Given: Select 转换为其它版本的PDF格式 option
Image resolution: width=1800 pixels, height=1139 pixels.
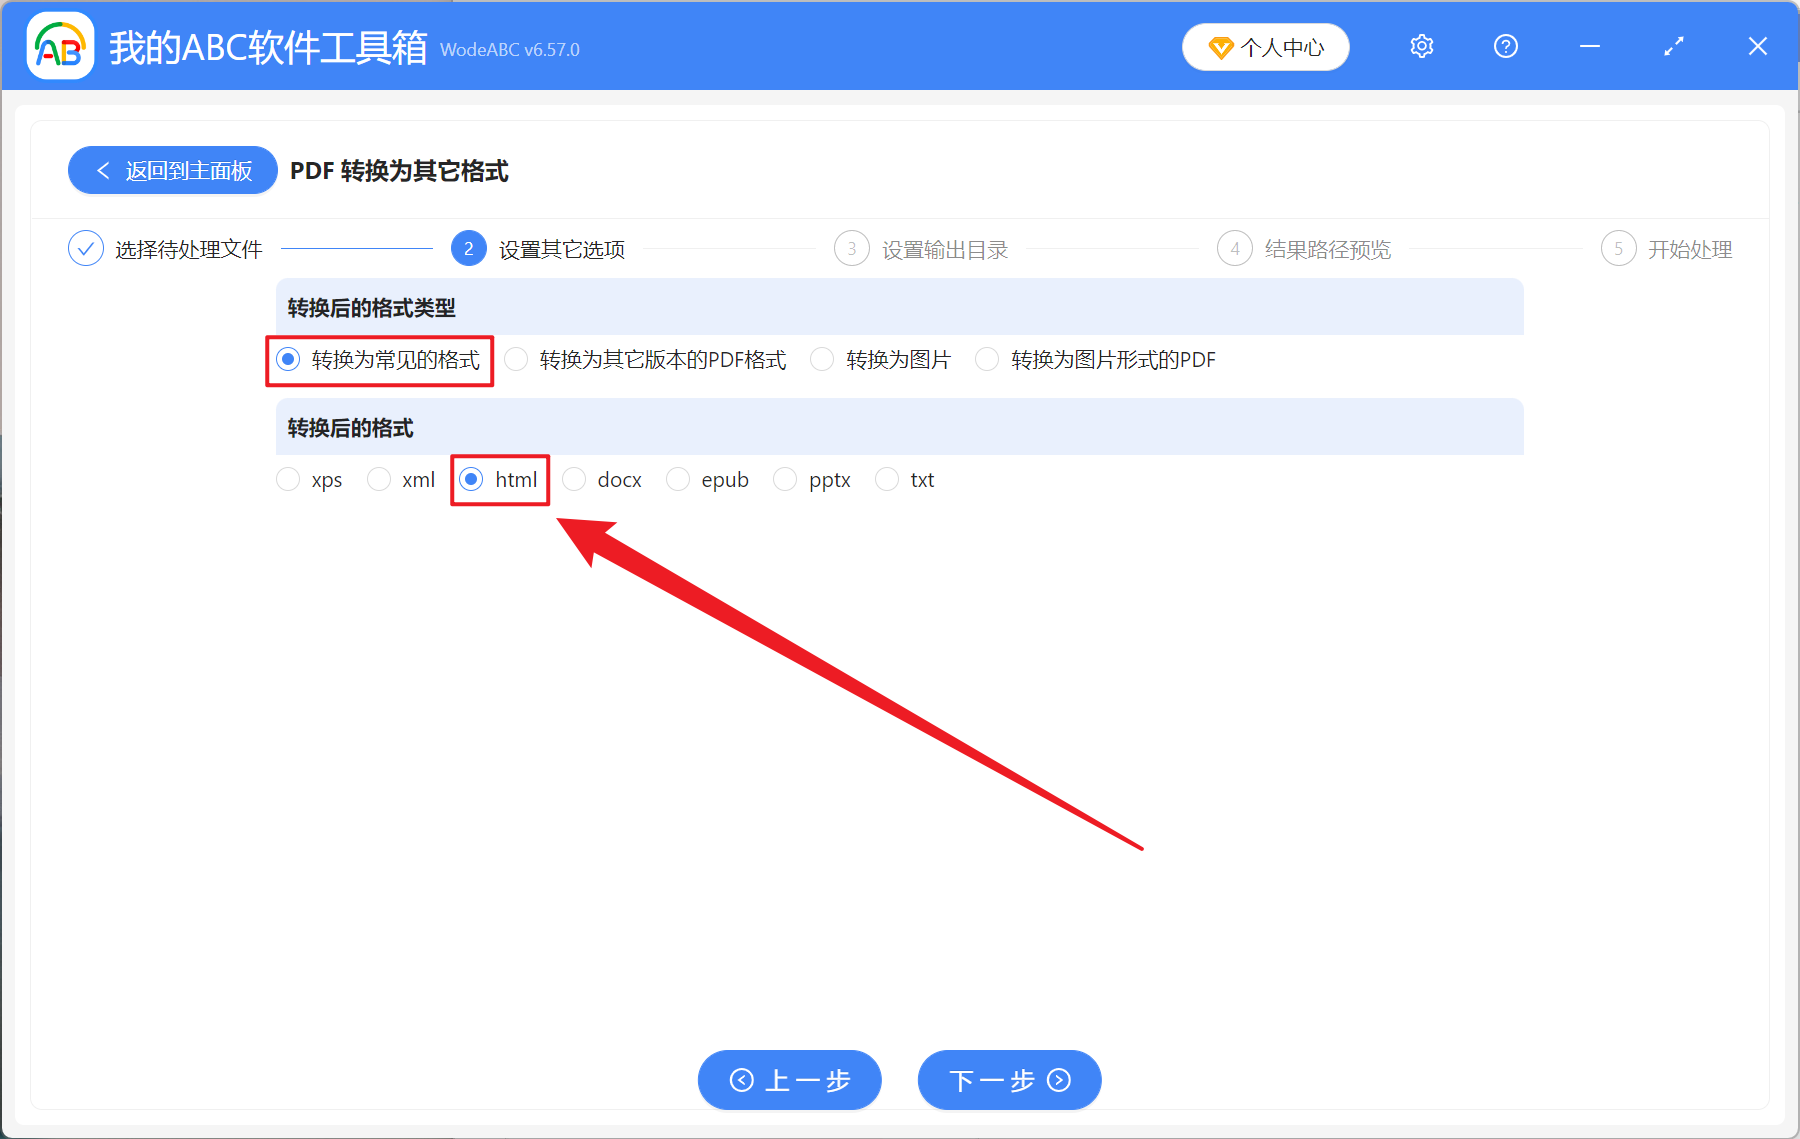Looking at the screenshot, I should (x=516, y=359).
